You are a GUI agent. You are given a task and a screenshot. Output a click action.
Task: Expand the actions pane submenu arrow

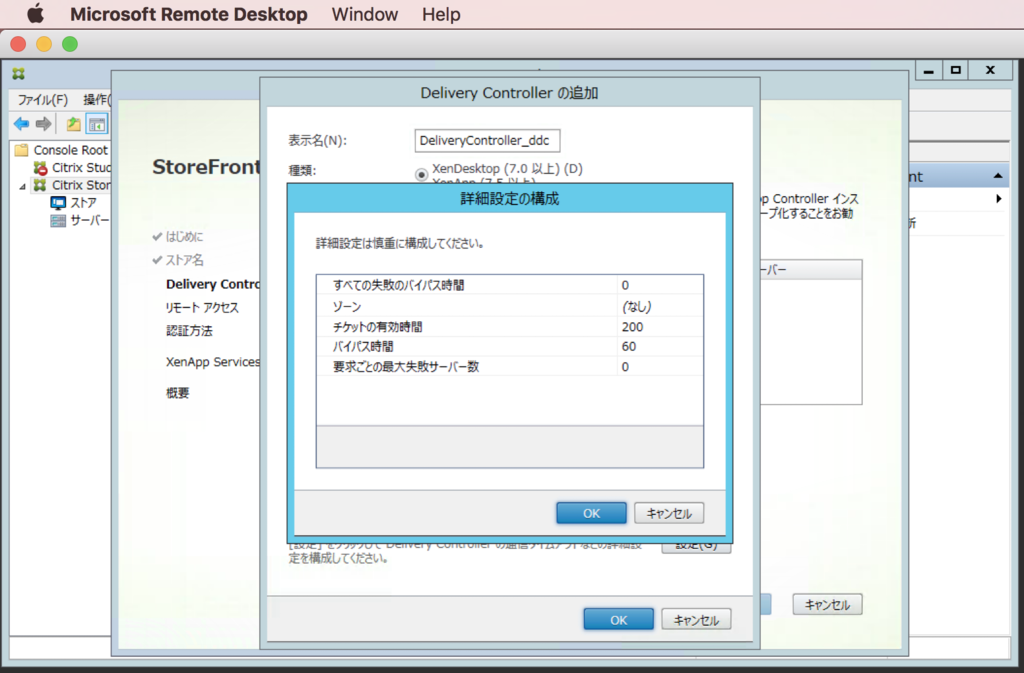[x=999, y=198]
